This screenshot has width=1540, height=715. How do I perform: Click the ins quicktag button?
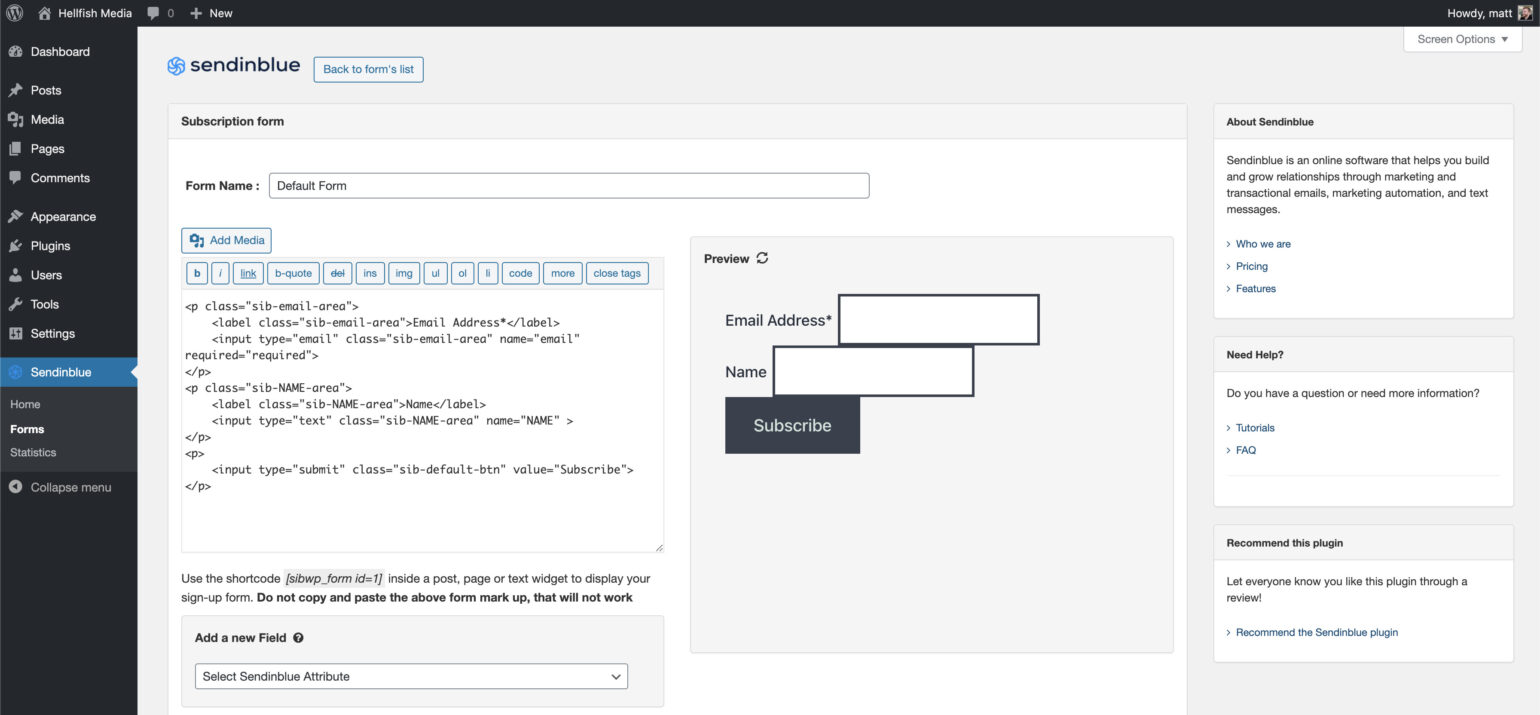click(x=370, y=273)
